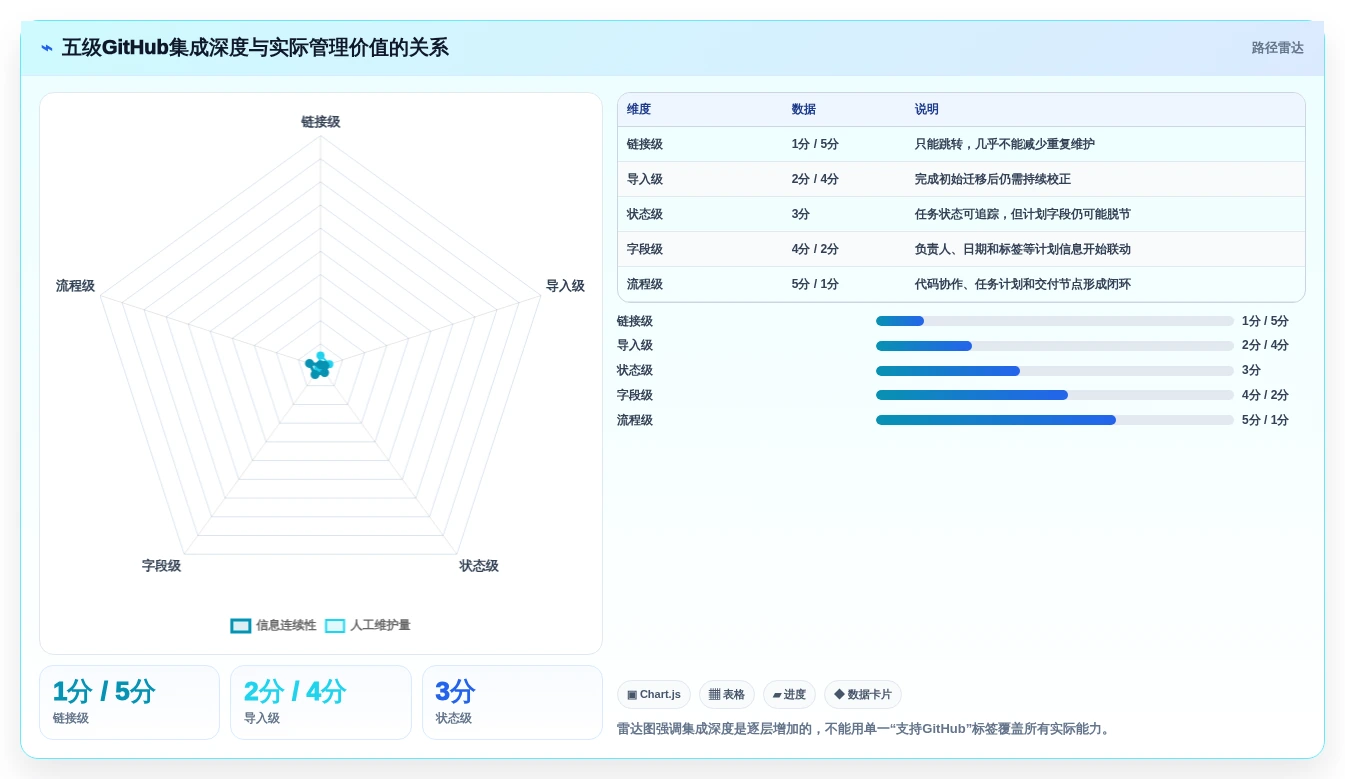The width and height of the screenshot is (1345, 779).
Task: Click the radar data points cluster at center
Action: coord(320,366)
